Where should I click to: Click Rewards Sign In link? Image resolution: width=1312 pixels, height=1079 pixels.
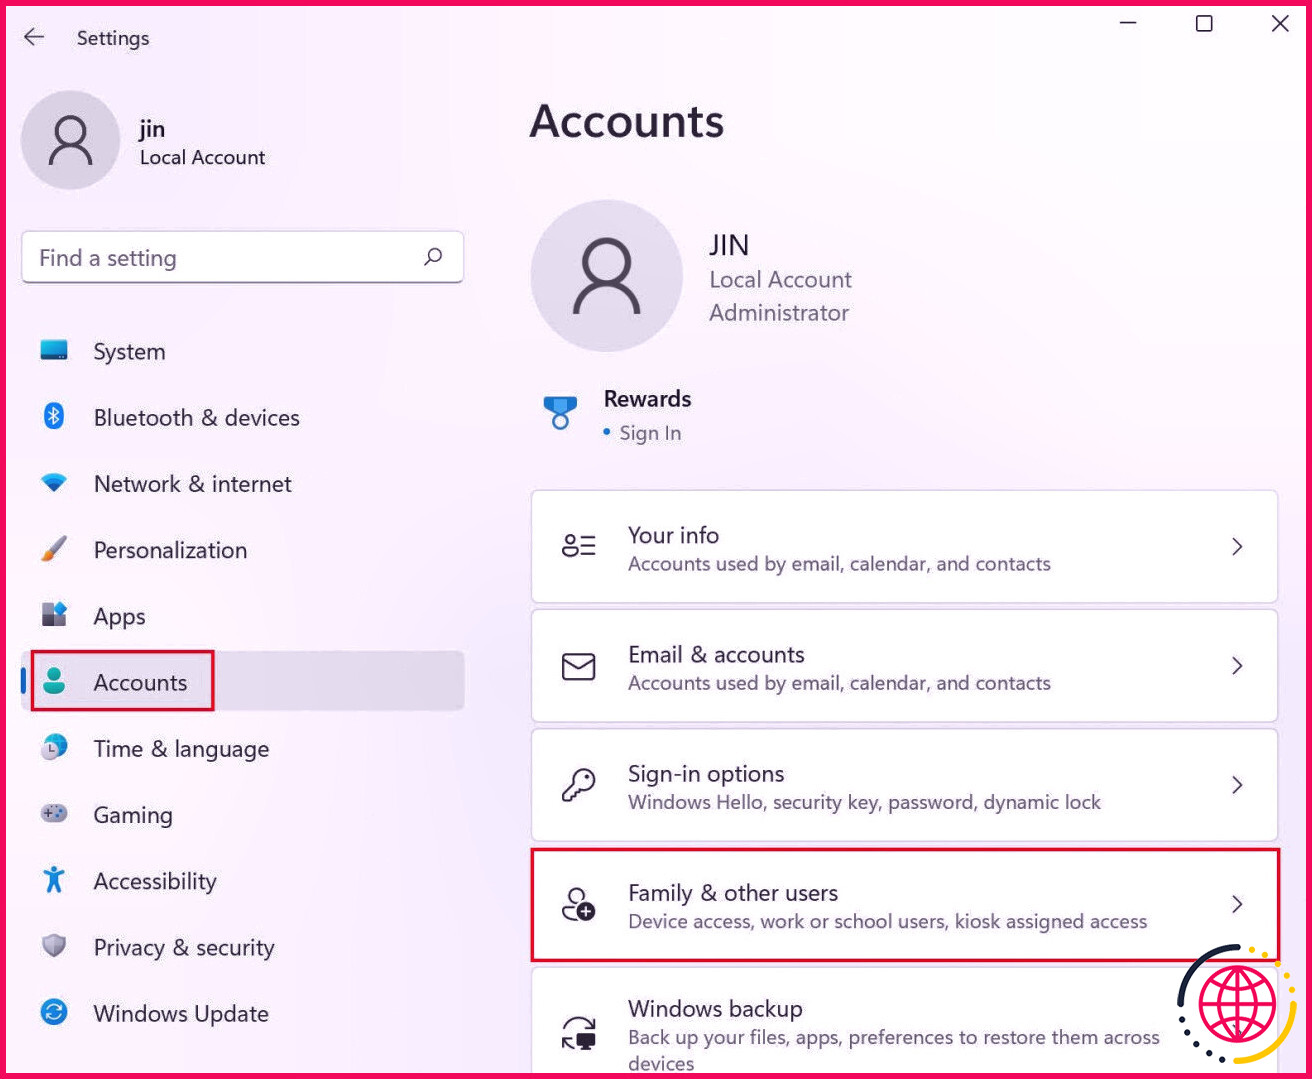(x=650, y=433)
